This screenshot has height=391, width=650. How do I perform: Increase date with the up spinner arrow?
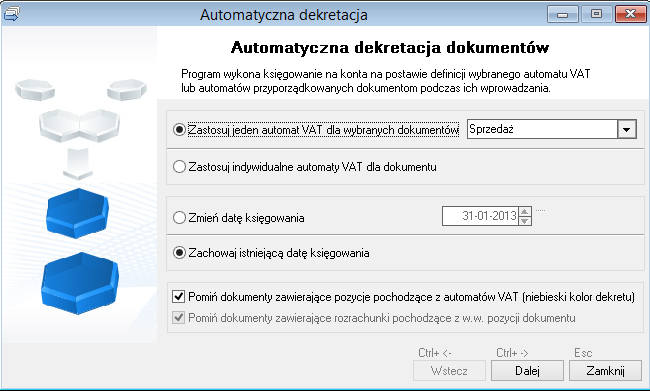[525, 211]
